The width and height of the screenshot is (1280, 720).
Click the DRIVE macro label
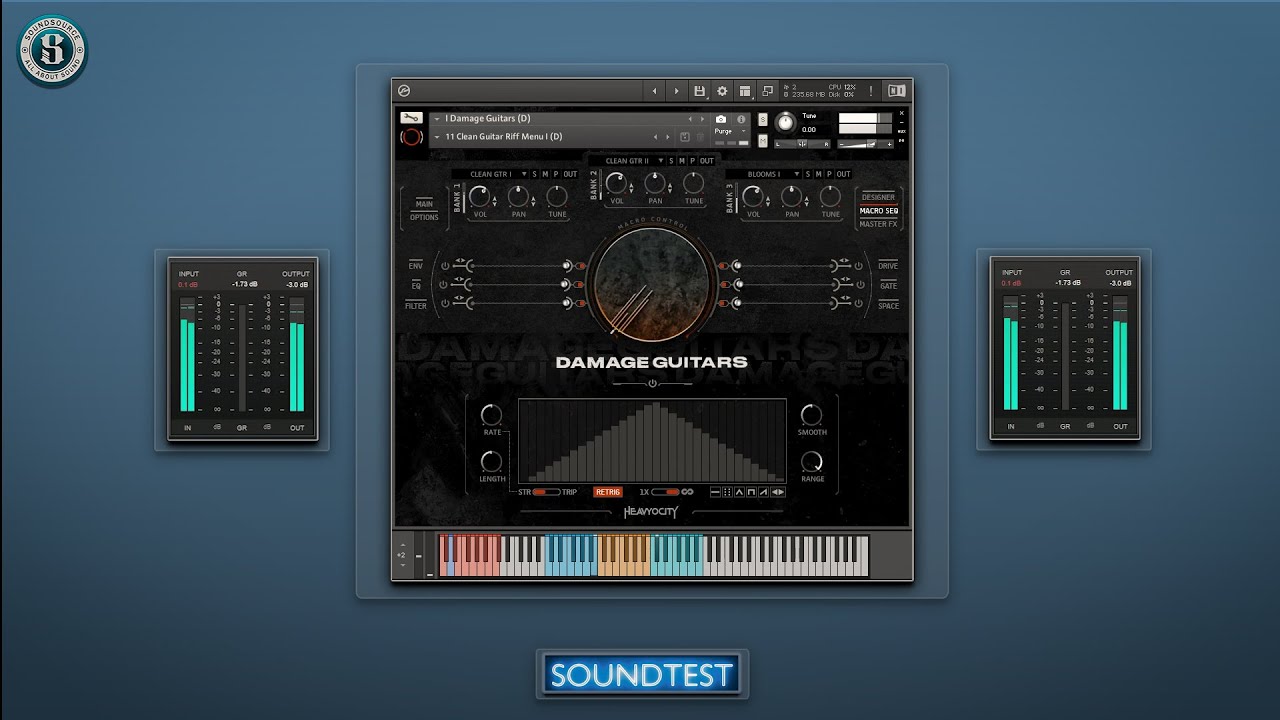888,265
